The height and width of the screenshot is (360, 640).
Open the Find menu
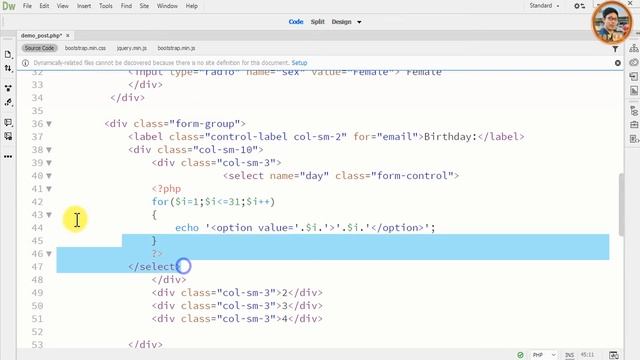pyautogui.click(x=126, y=6)
